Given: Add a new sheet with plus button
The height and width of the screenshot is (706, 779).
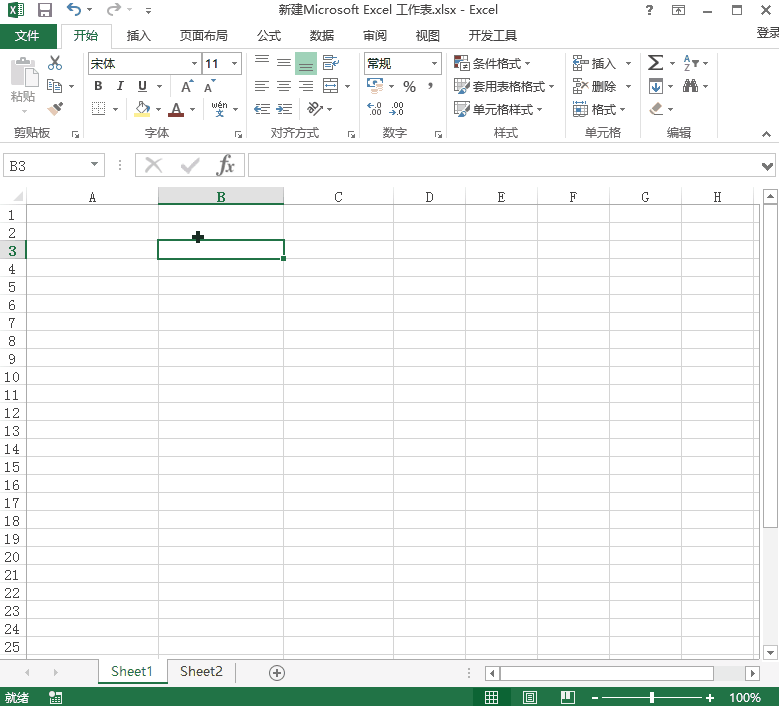Looking at the screenshot, I should 277,673.
